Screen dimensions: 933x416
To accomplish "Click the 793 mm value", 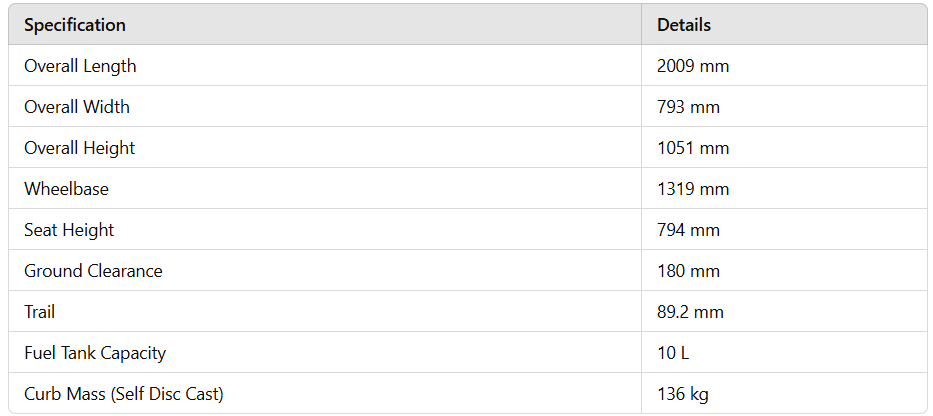I will click(x=688, y=107).
